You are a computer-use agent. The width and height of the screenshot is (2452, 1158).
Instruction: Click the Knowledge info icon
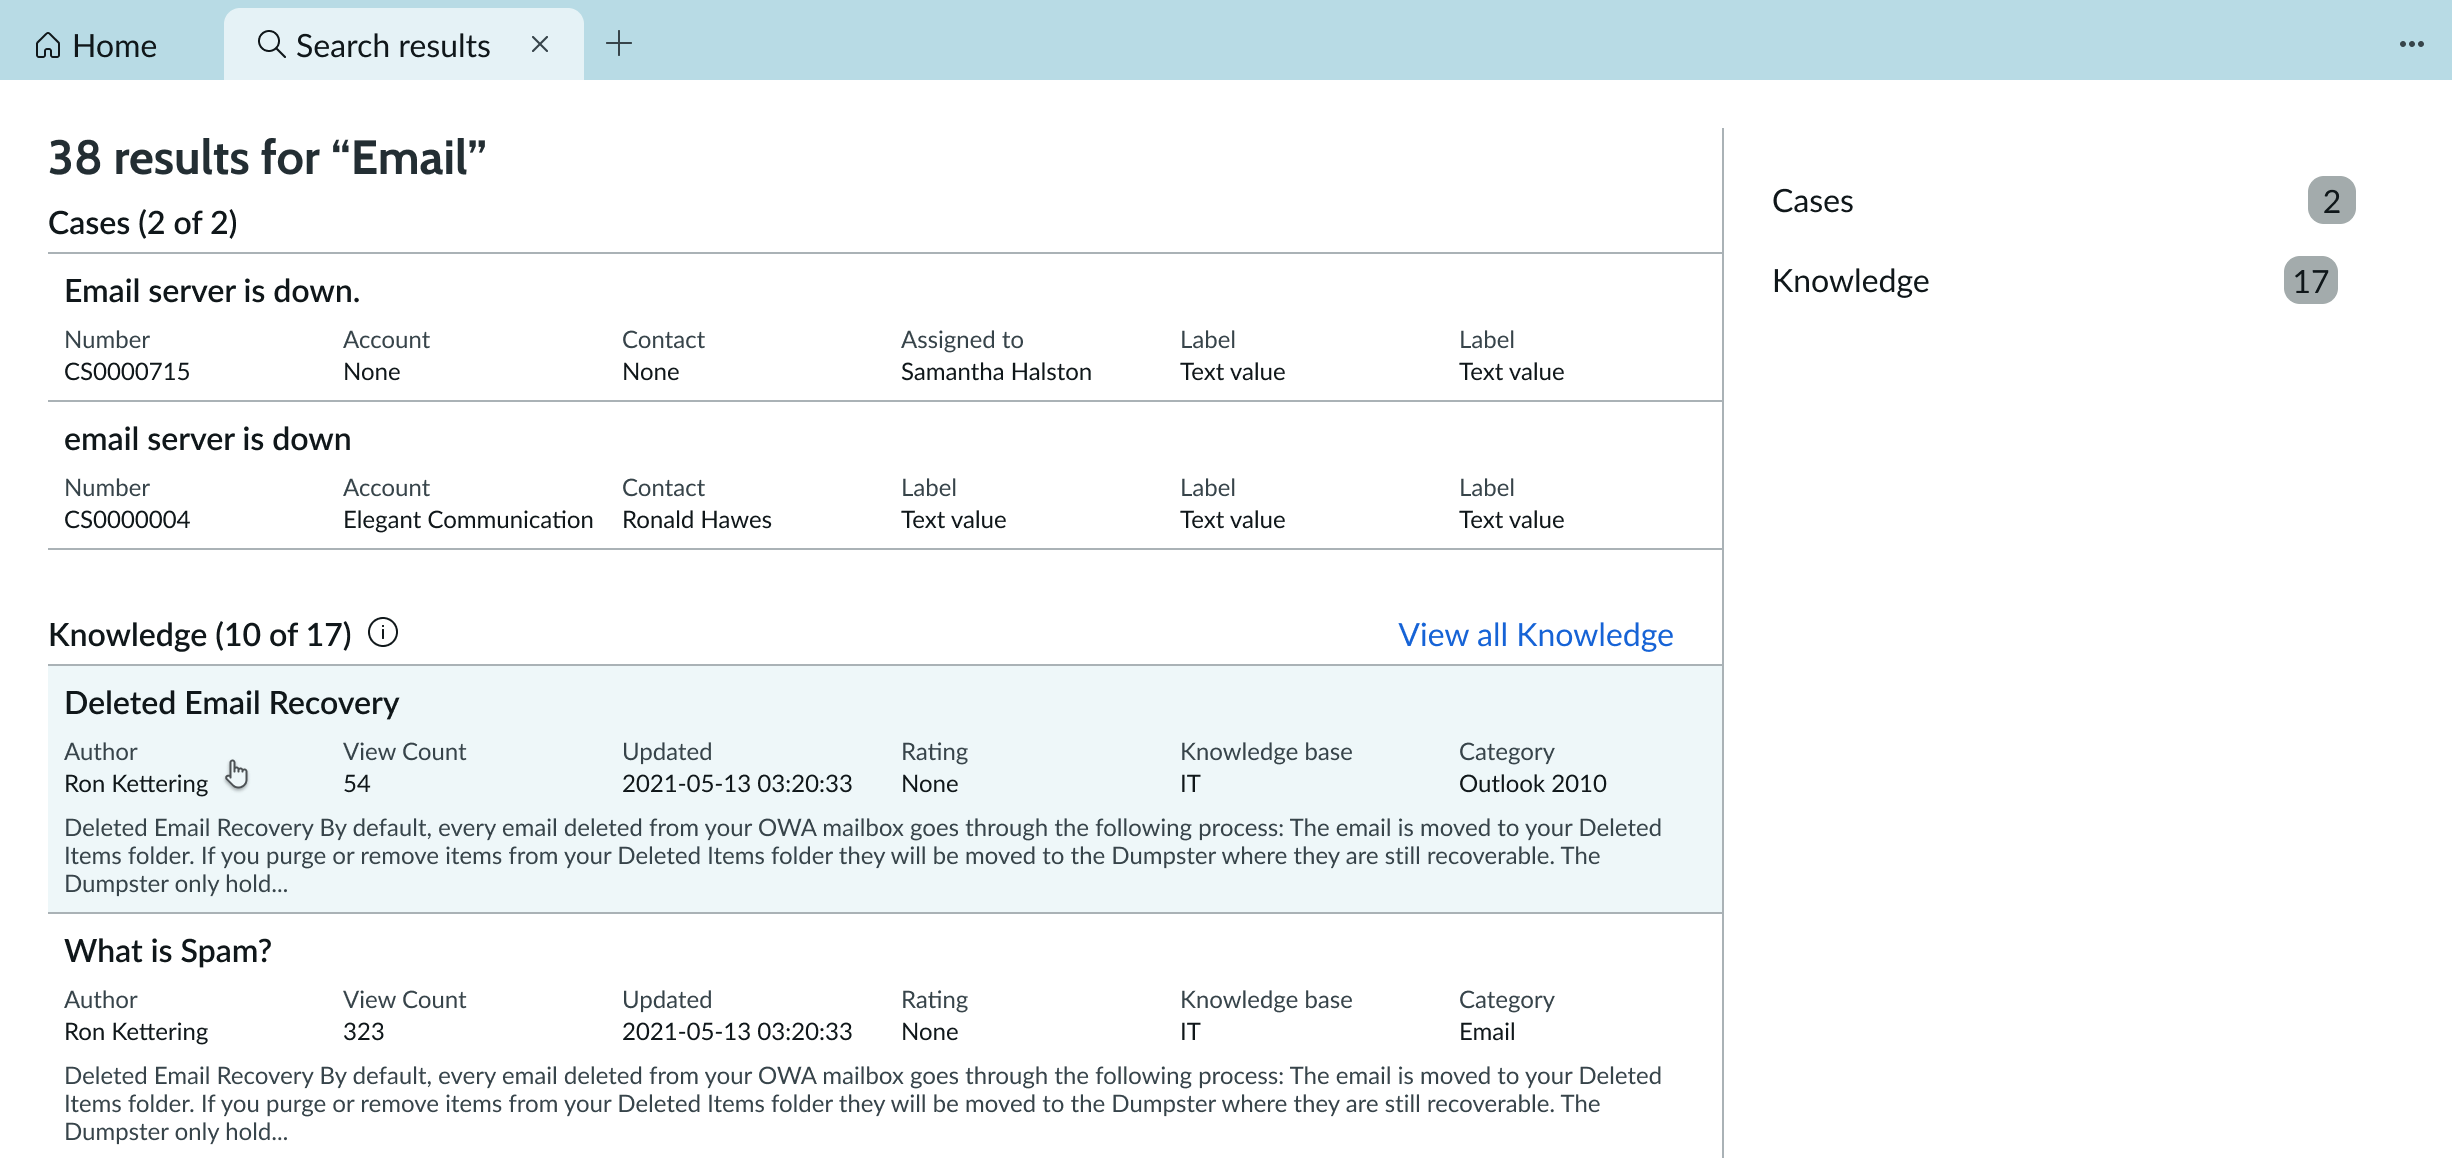click(383, 632)
